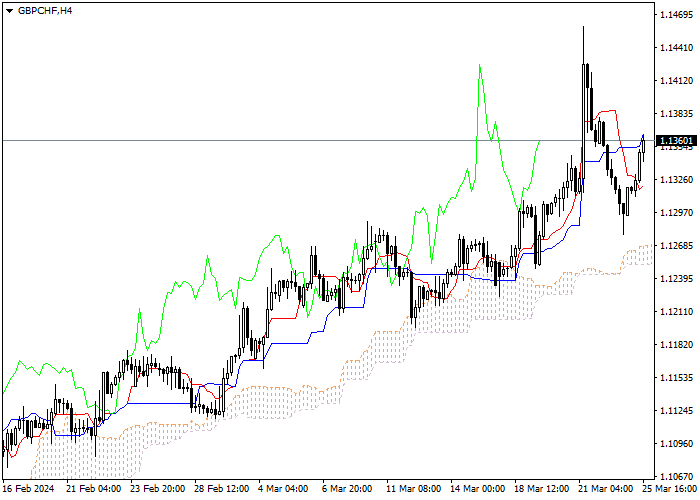The height and width of the screenshot is (500, 700).
Task: Click the current price label 1.13601
Action: [x=677, y=141]
